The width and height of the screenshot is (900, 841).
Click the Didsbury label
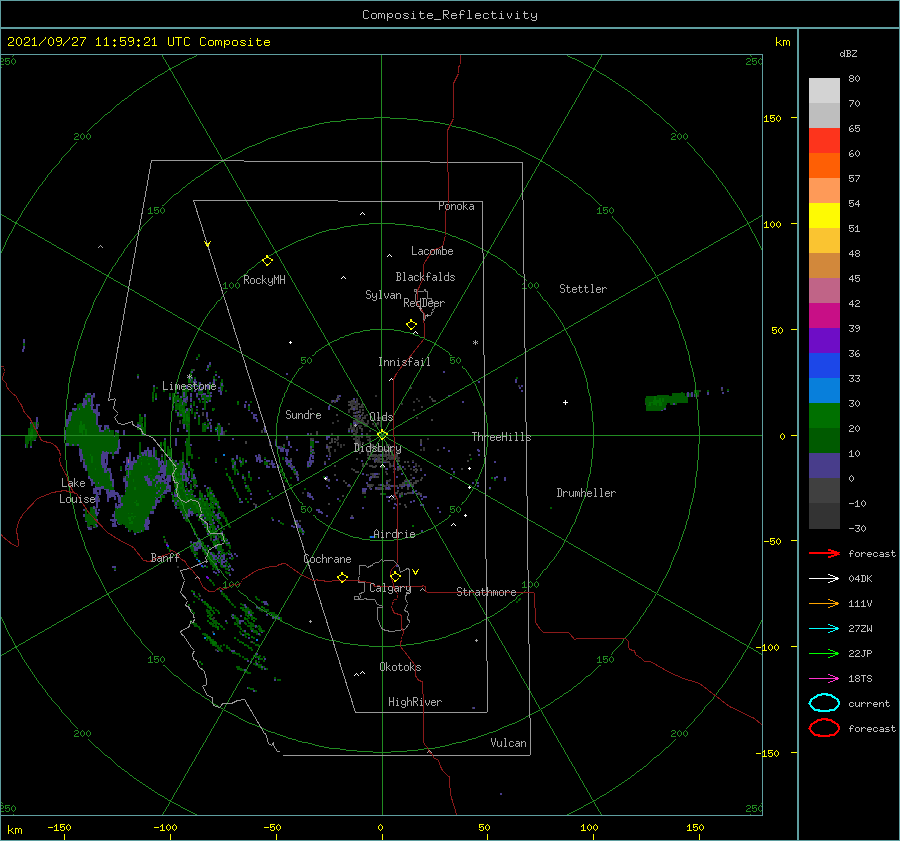(x=378, y=448)
